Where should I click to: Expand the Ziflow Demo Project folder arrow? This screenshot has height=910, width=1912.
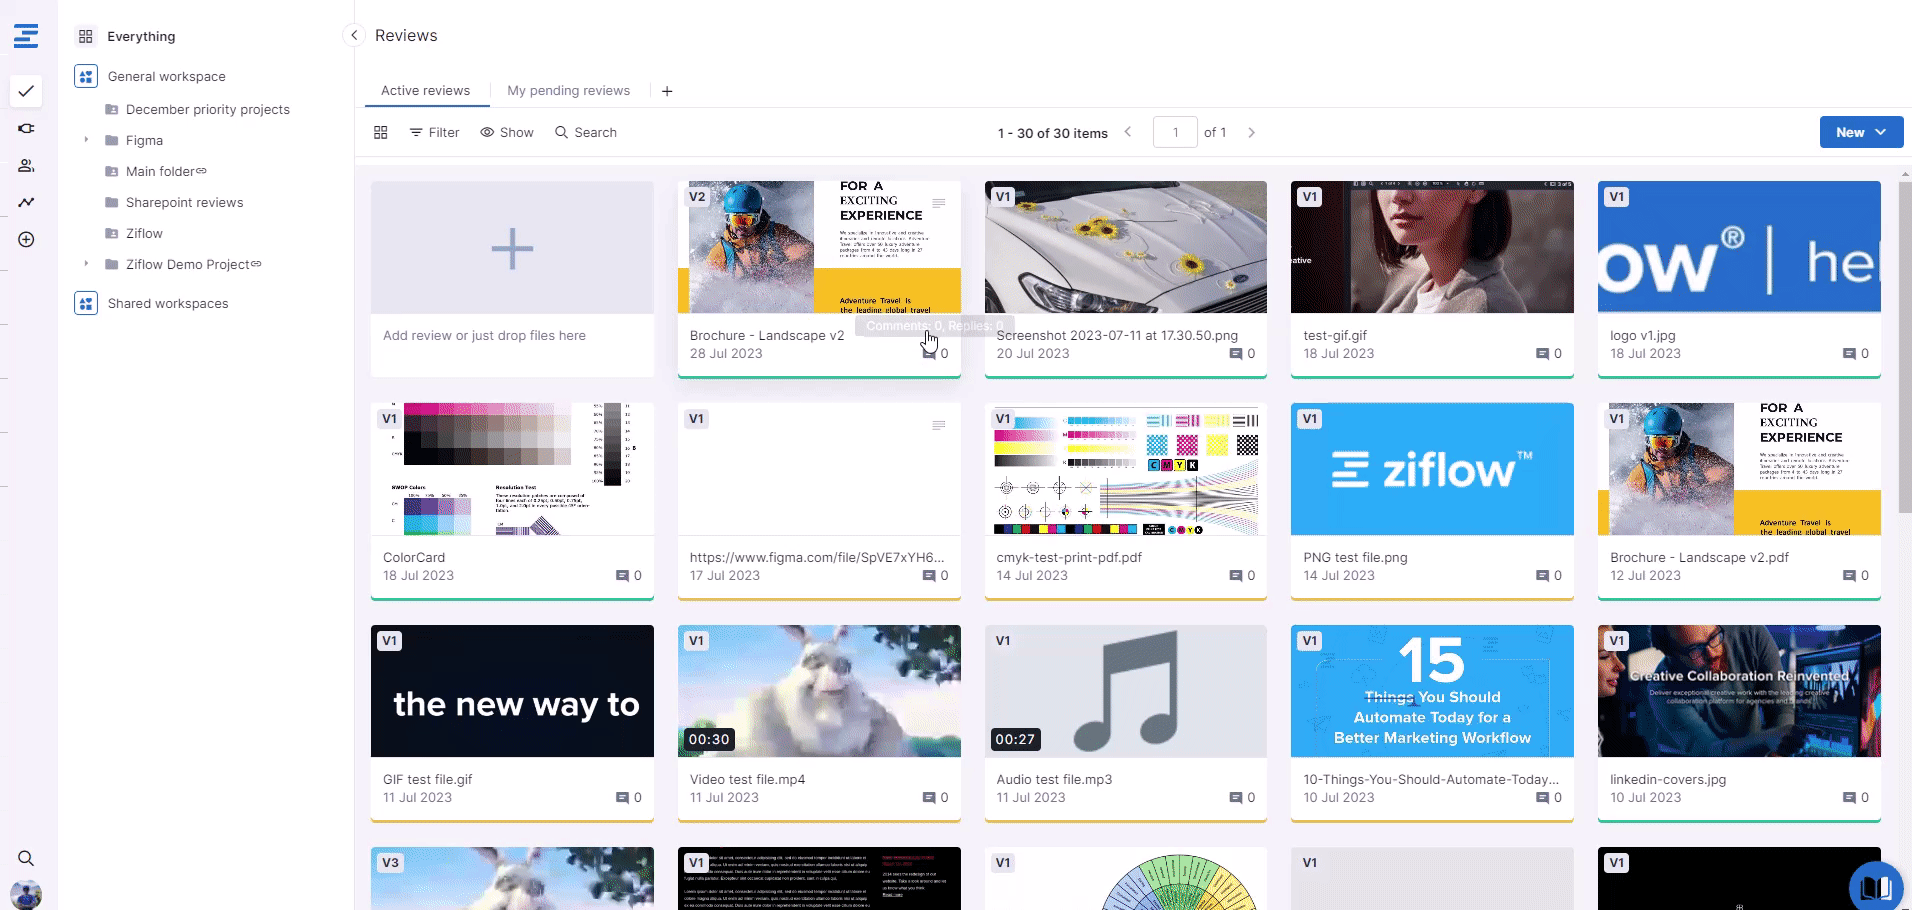(86, 264)
